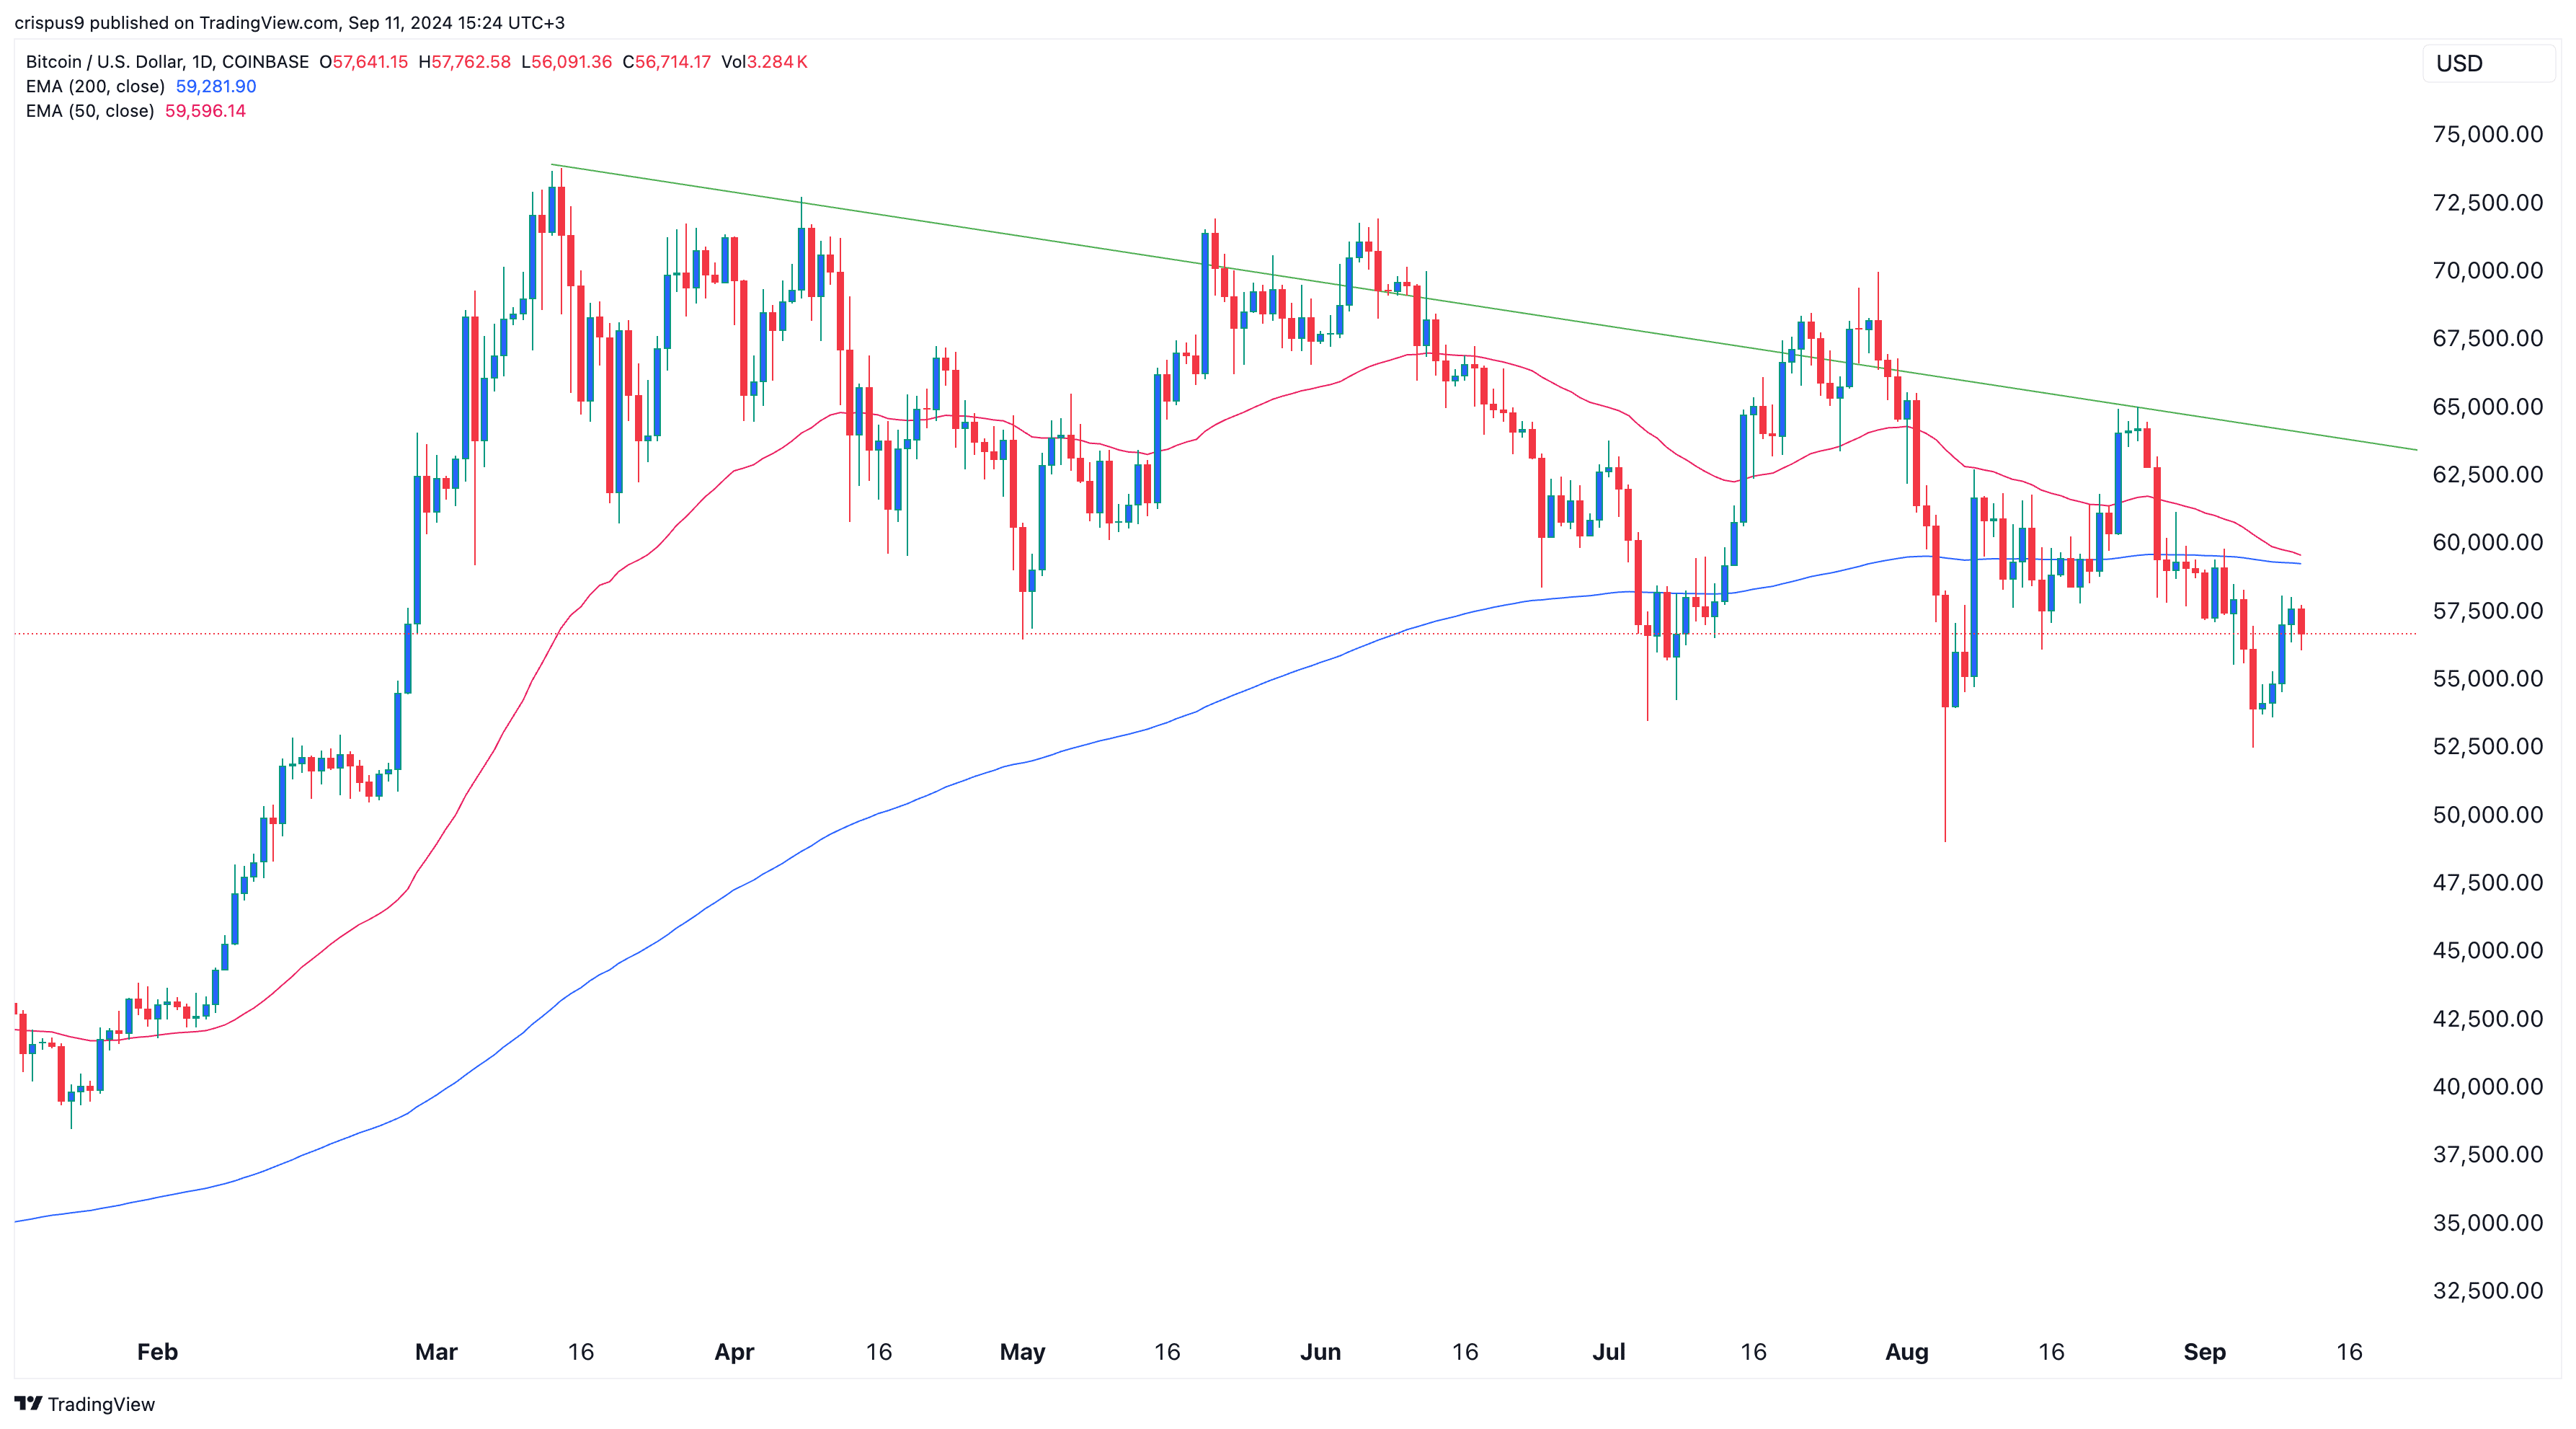Select the EMA (200, close) indicator label
The height and width of the screenshot is (1429, 2576).
[x=95, y=86]
